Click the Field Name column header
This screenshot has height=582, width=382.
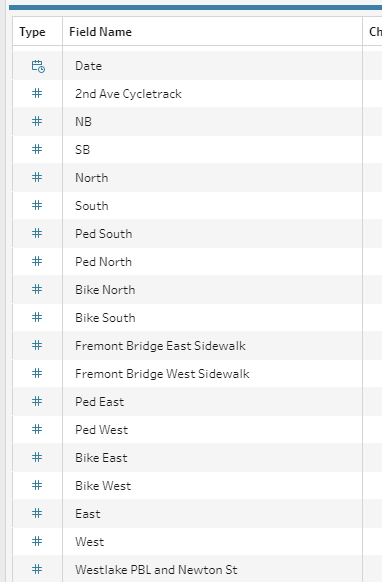click(101, 32)
